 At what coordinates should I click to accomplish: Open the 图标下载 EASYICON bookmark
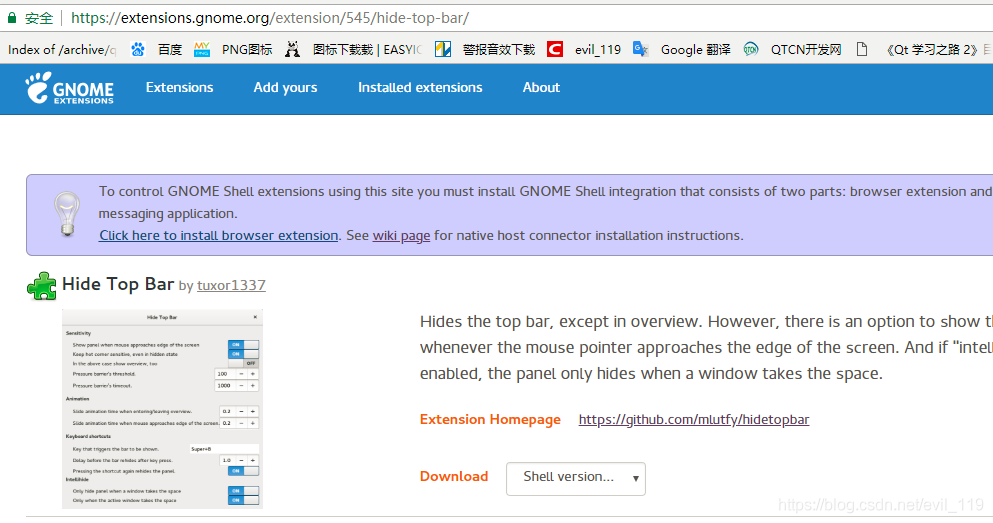point(353,49)
